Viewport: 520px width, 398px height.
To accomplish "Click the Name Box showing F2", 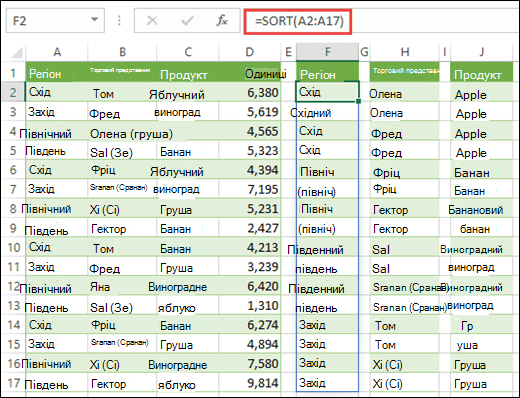I will 55,21.
